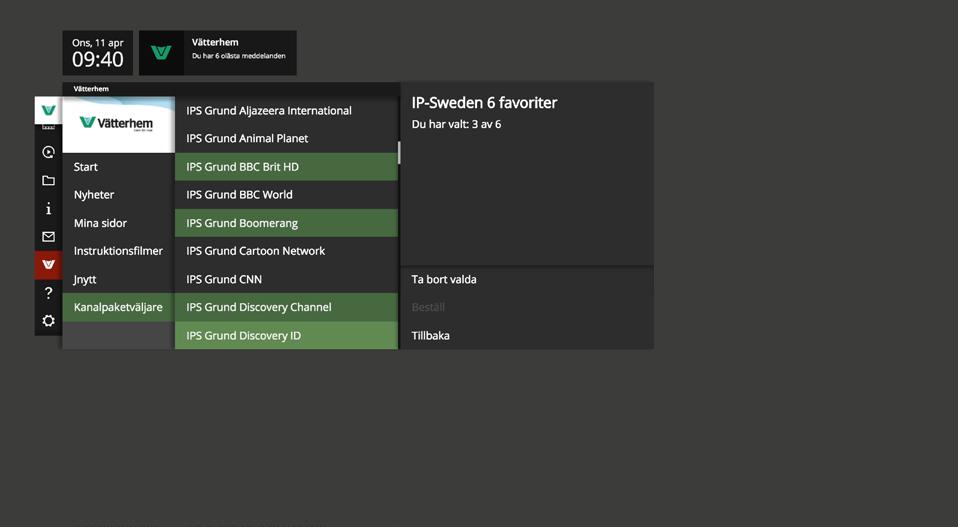Open the information icon in sidebar

click(48, 209)
